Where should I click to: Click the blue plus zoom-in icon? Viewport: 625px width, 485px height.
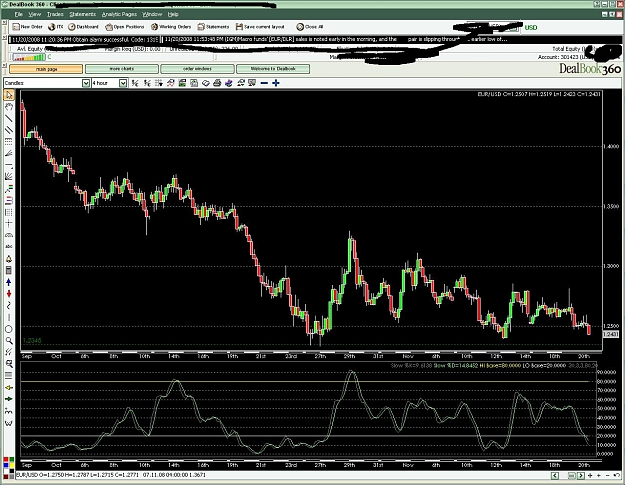point(275,83)
